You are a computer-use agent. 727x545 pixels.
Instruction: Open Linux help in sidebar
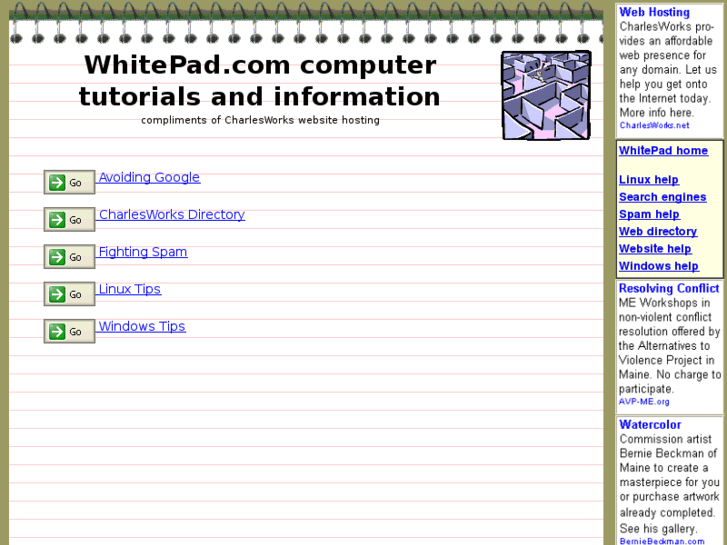point(649,180)
